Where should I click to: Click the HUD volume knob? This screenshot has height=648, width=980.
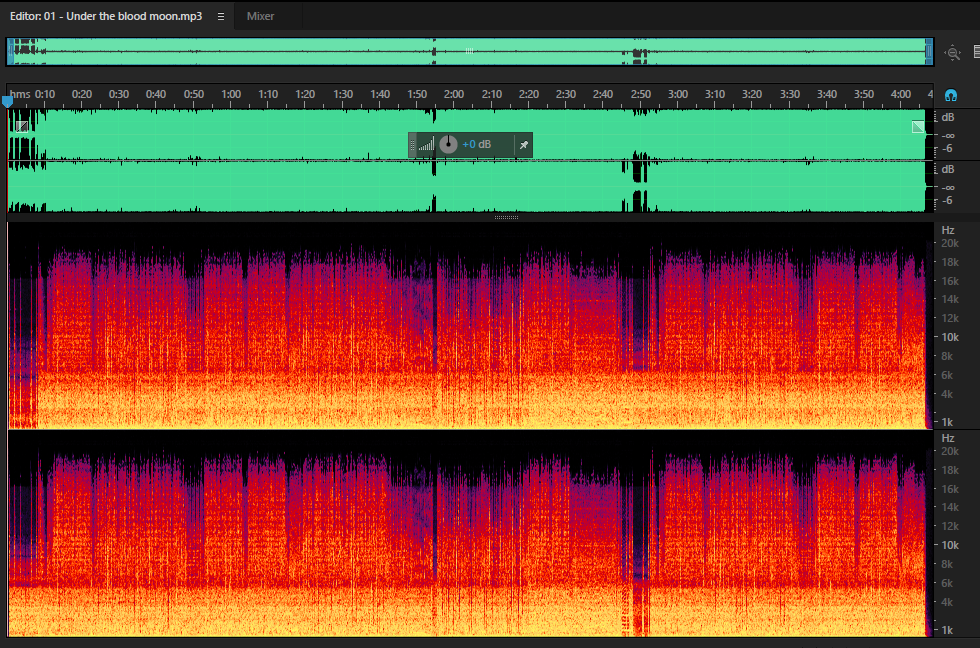(x=448, y=144)
